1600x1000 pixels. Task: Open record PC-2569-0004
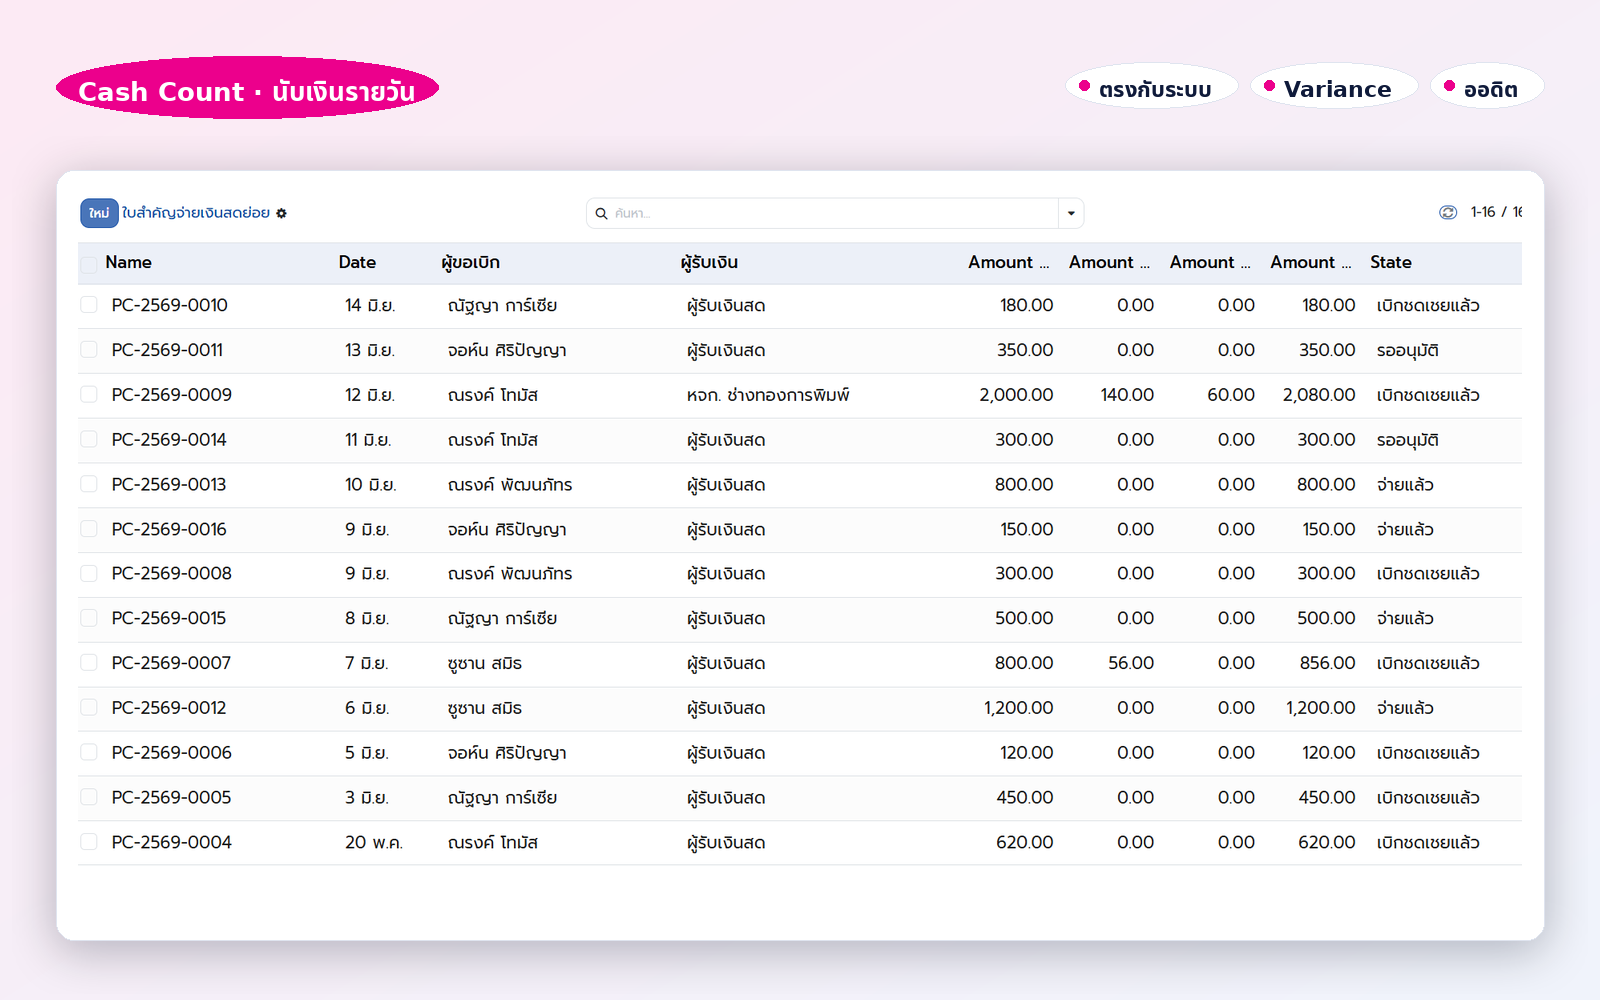pos(171,842)
